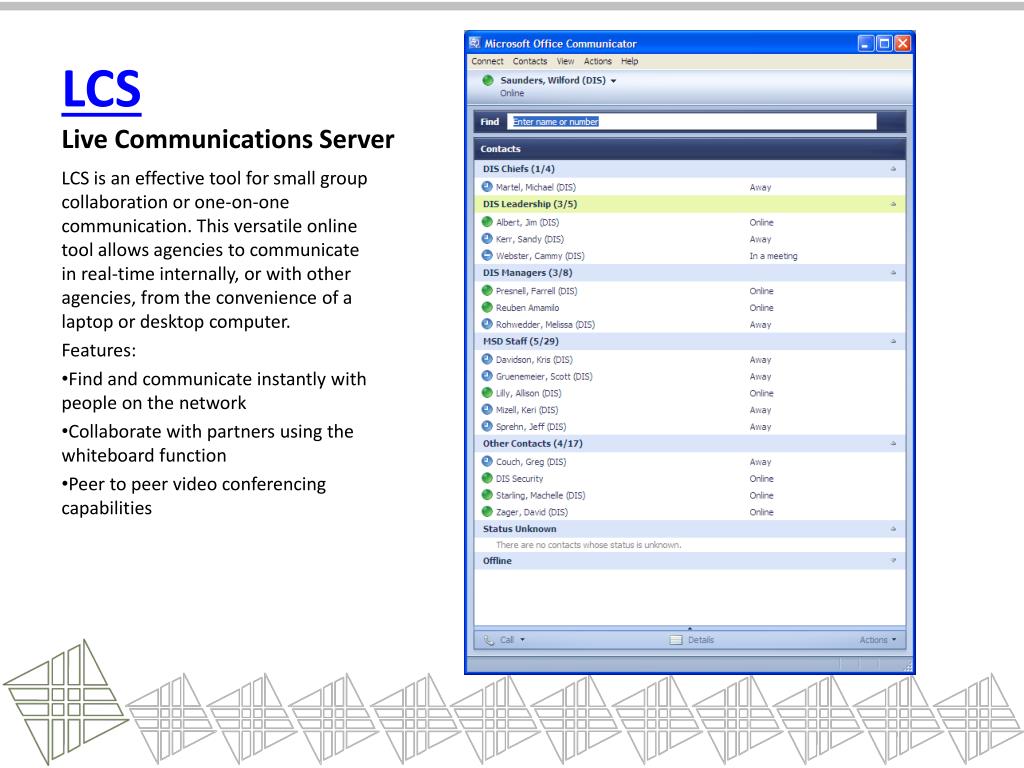Select contact name DIS Security

[519, 479]
